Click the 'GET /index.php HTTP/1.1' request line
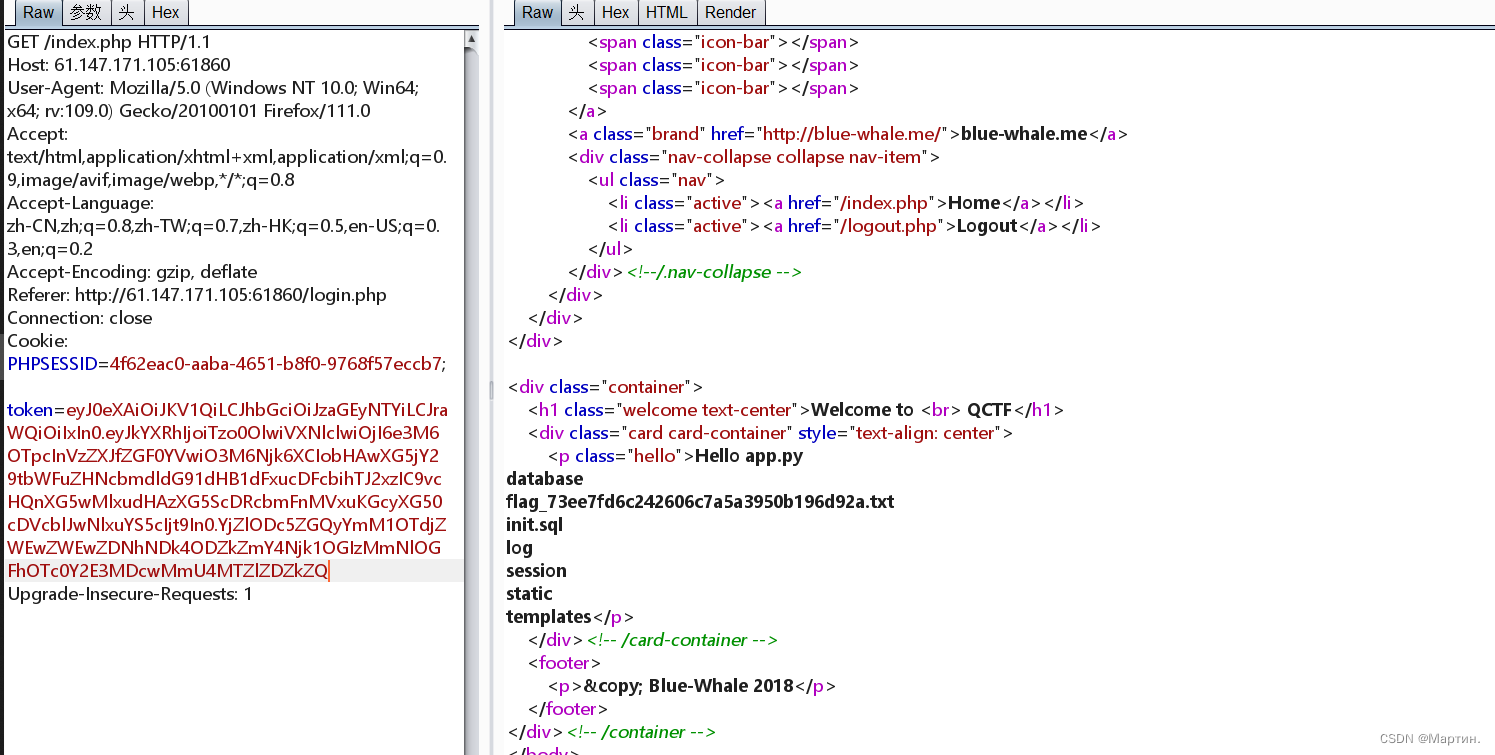Image resolution: width=1495 pixels, height=755 pixels. coord(109,42)
